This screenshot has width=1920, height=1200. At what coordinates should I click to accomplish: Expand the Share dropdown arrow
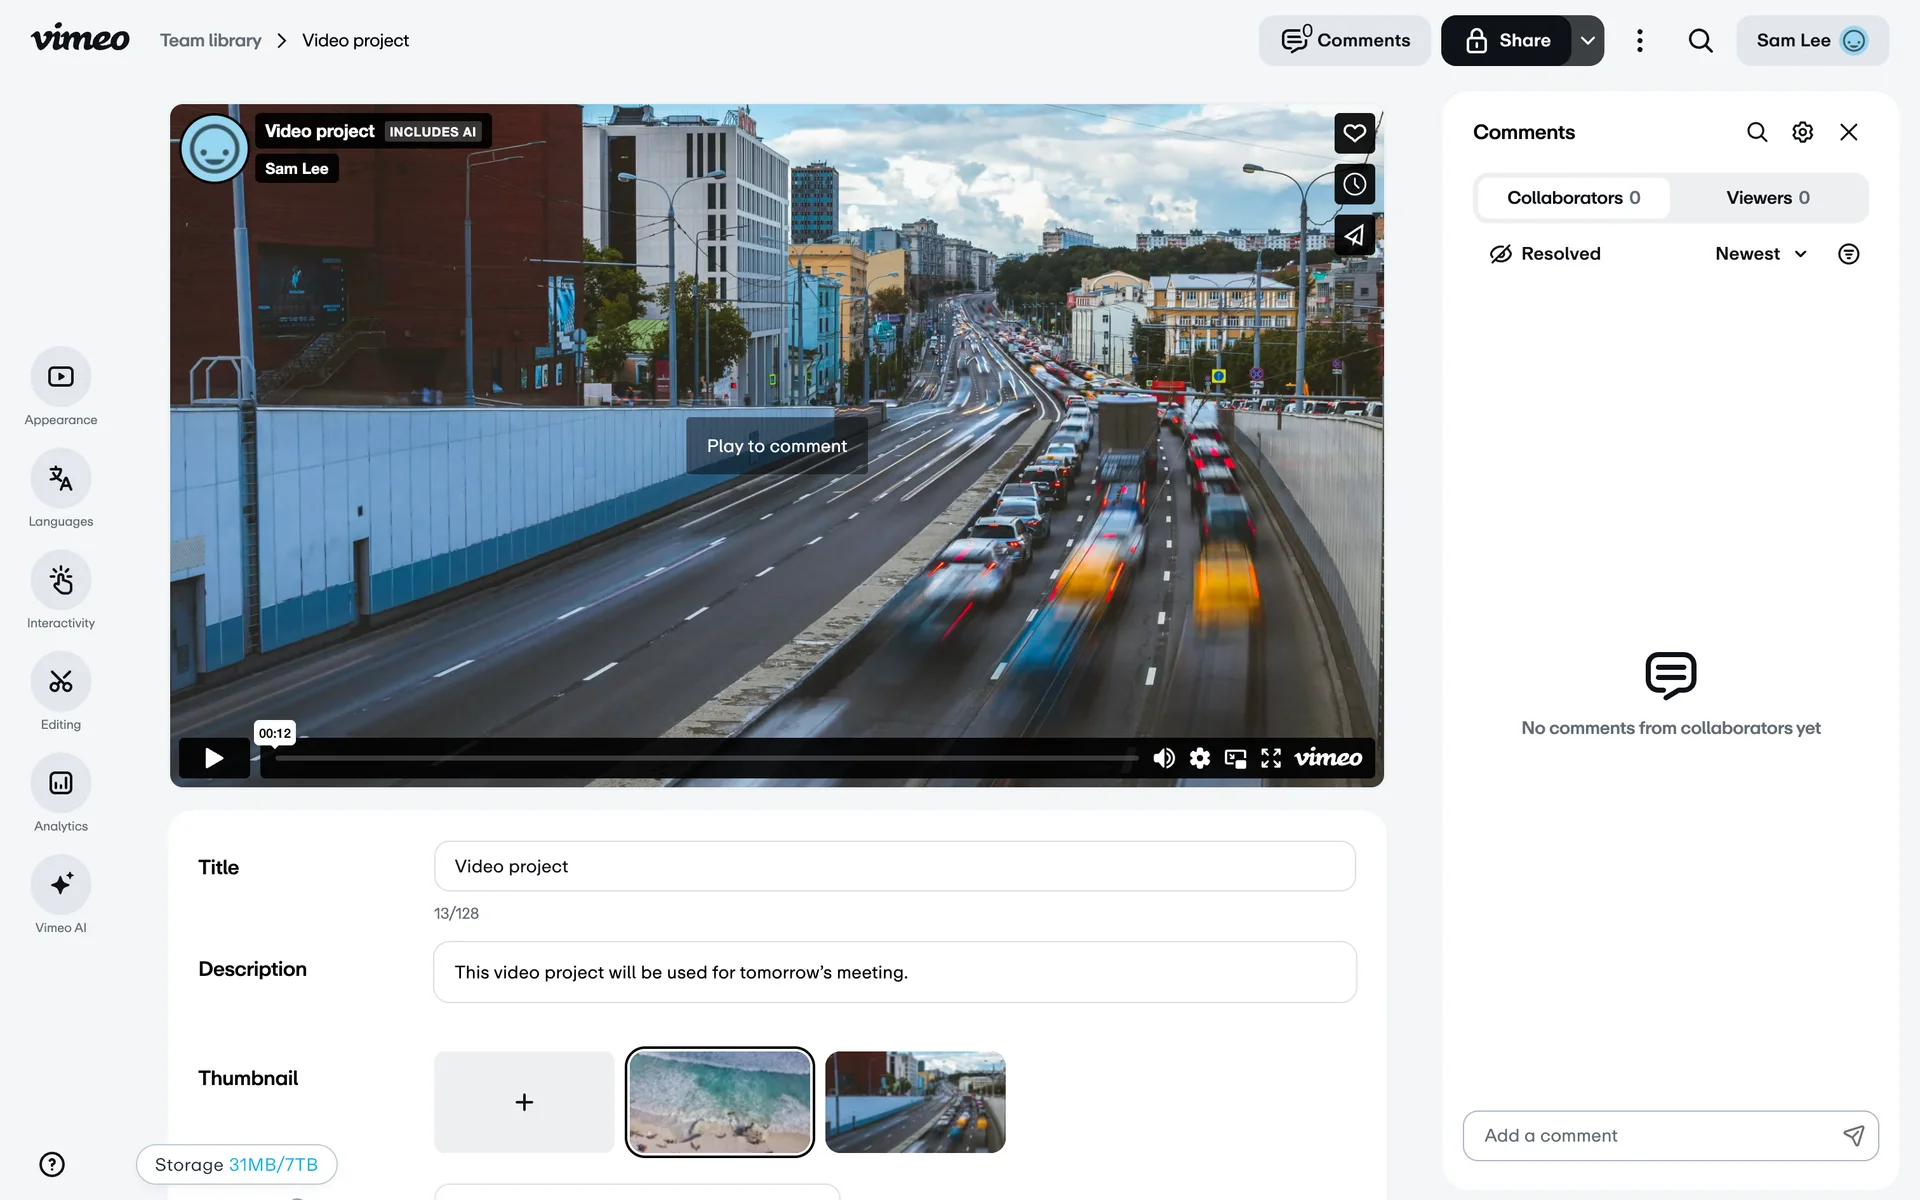click(1587, 41)
